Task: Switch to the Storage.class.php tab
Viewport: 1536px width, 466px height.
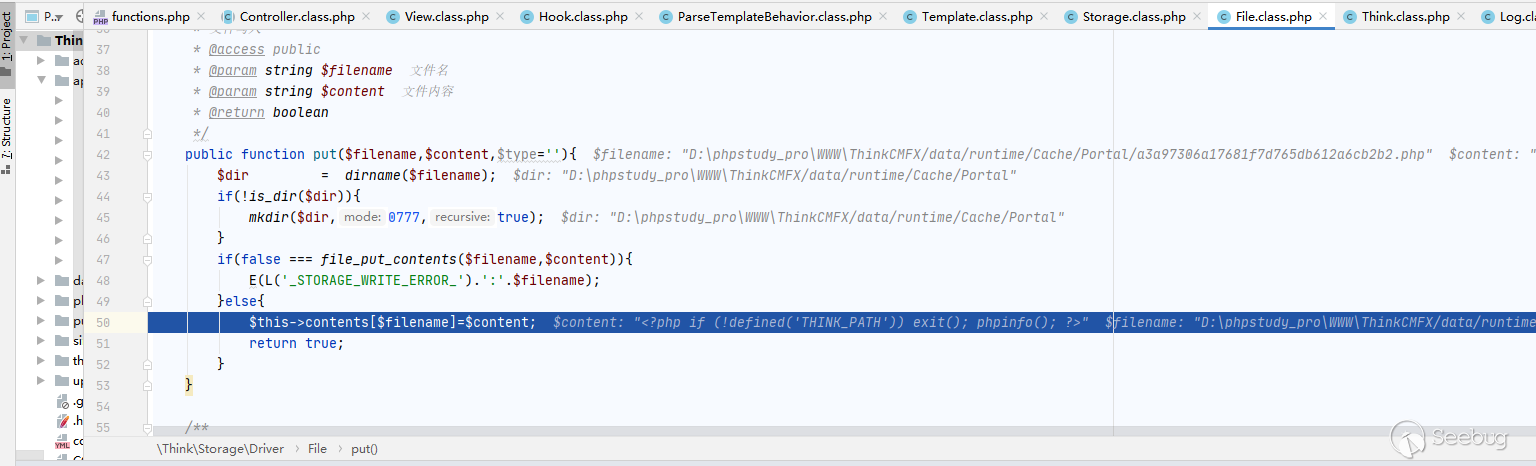Action: pos(1134,16)
